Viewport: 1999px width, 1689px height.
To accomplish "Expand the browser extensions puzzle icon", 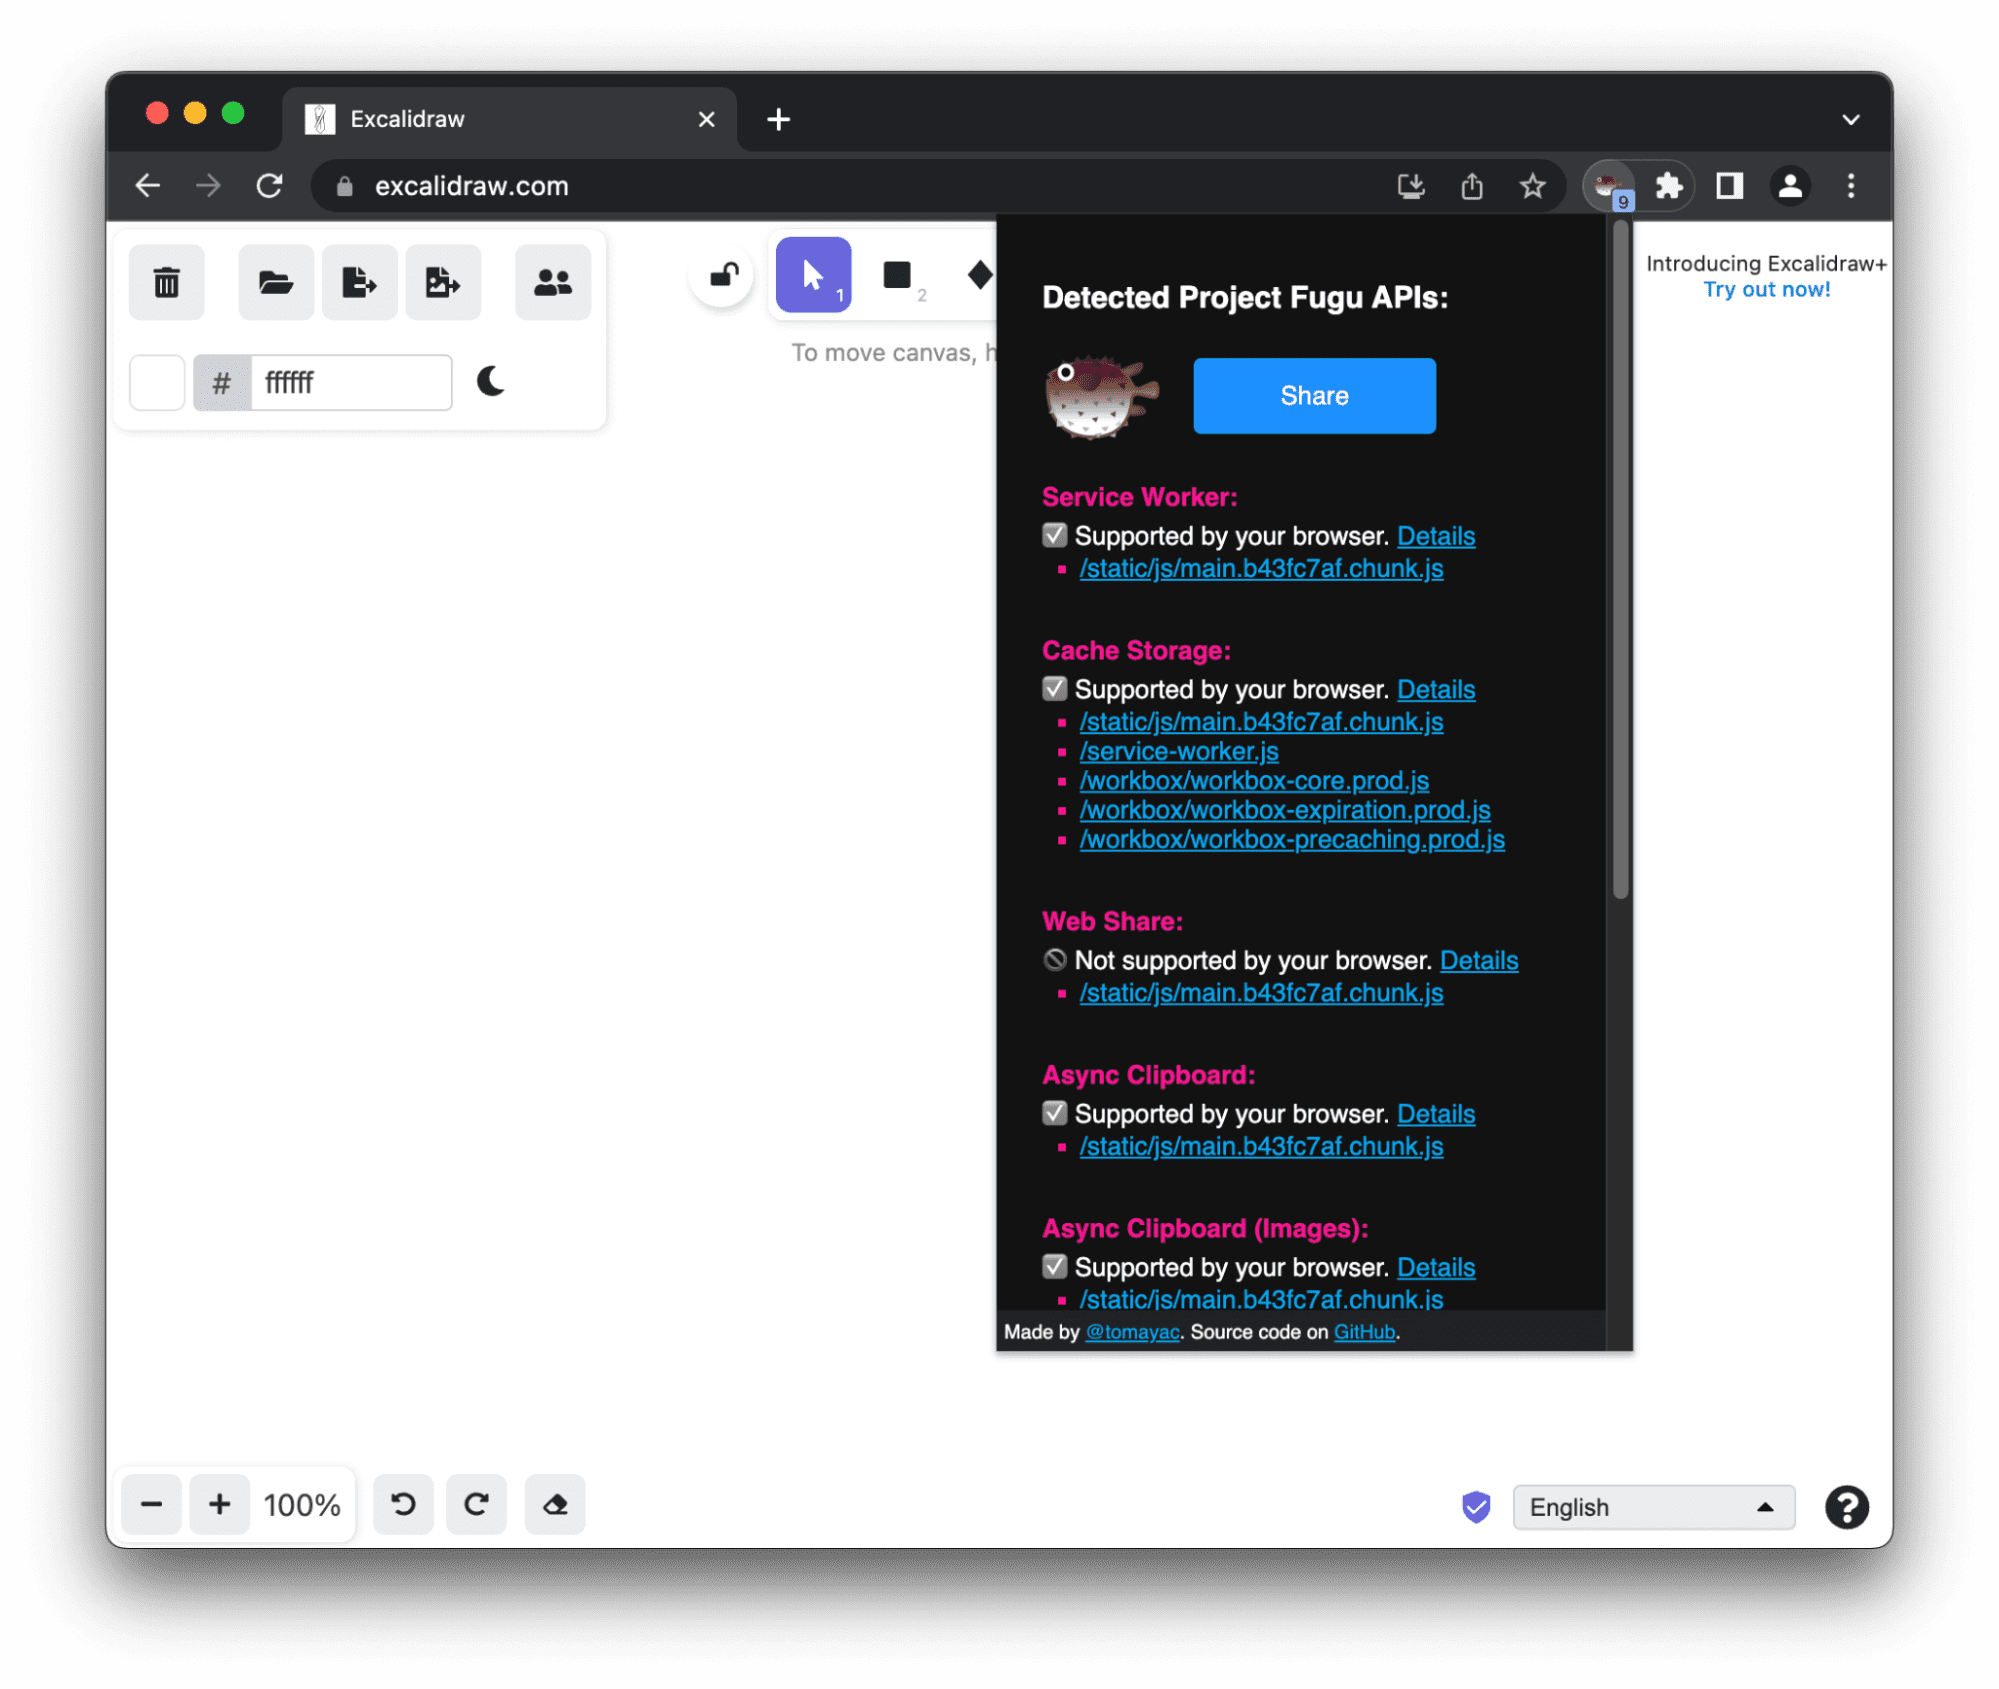I will pyautogui.click(x=1672, y=186).
